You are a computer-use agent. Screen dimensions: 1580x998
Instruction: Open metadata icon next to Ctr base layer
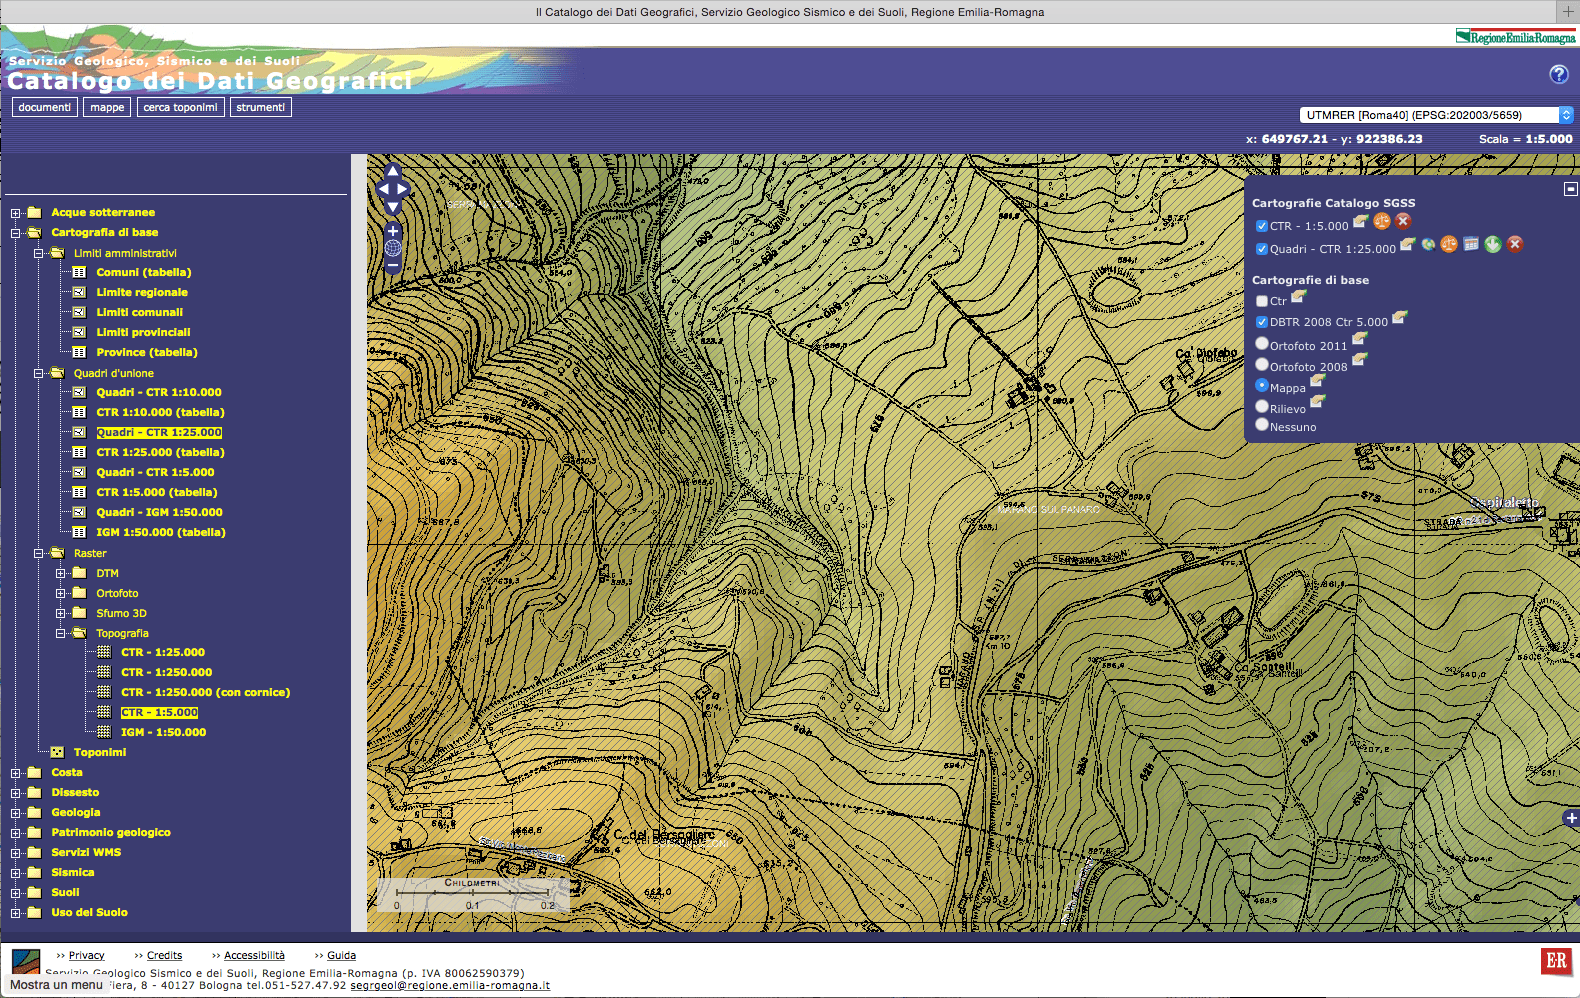tap(1298, 296)
